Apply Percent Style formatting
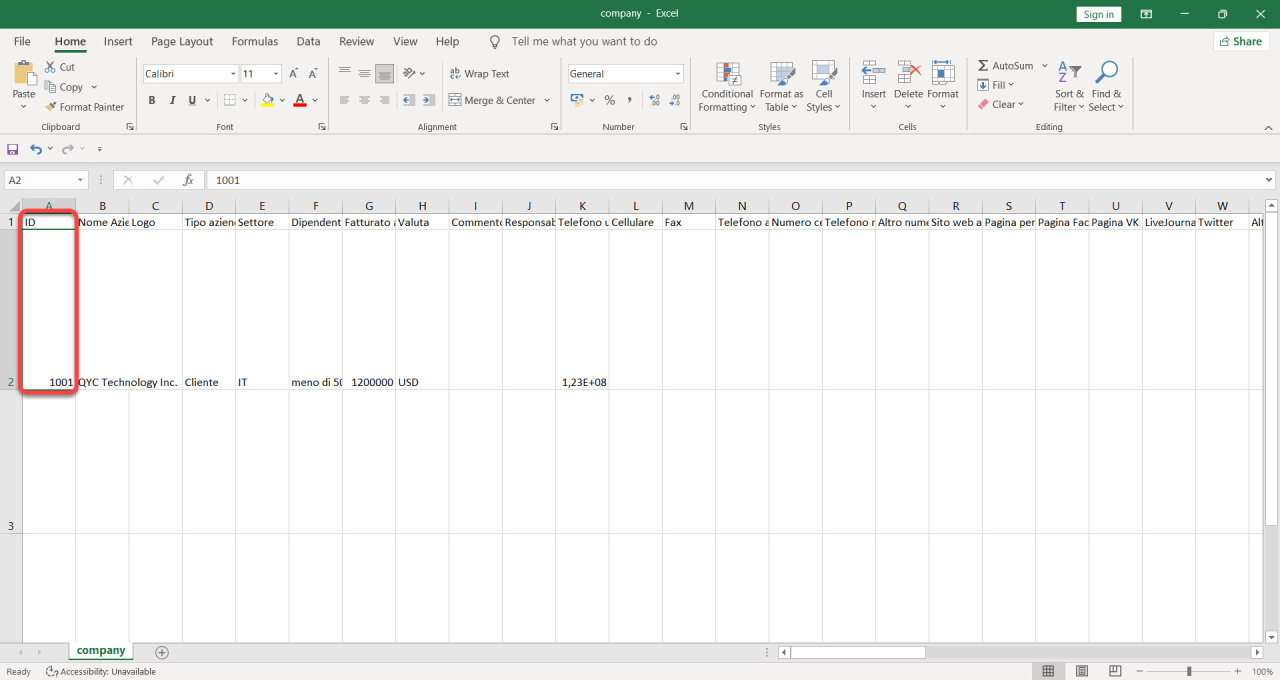Screen dimensions: 1280x680 click(609, 100)
